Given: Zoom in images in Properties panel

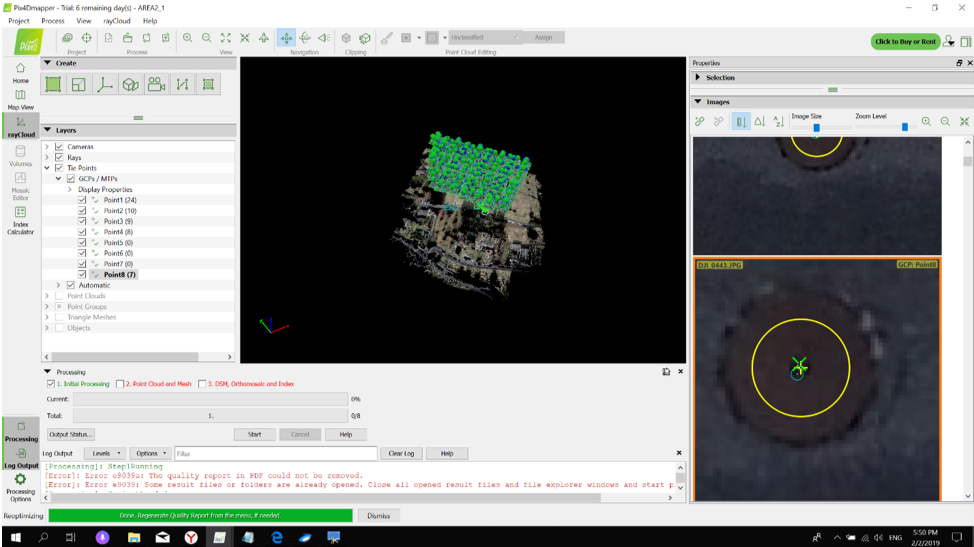Looking at the screenshot, I should 926,122.
